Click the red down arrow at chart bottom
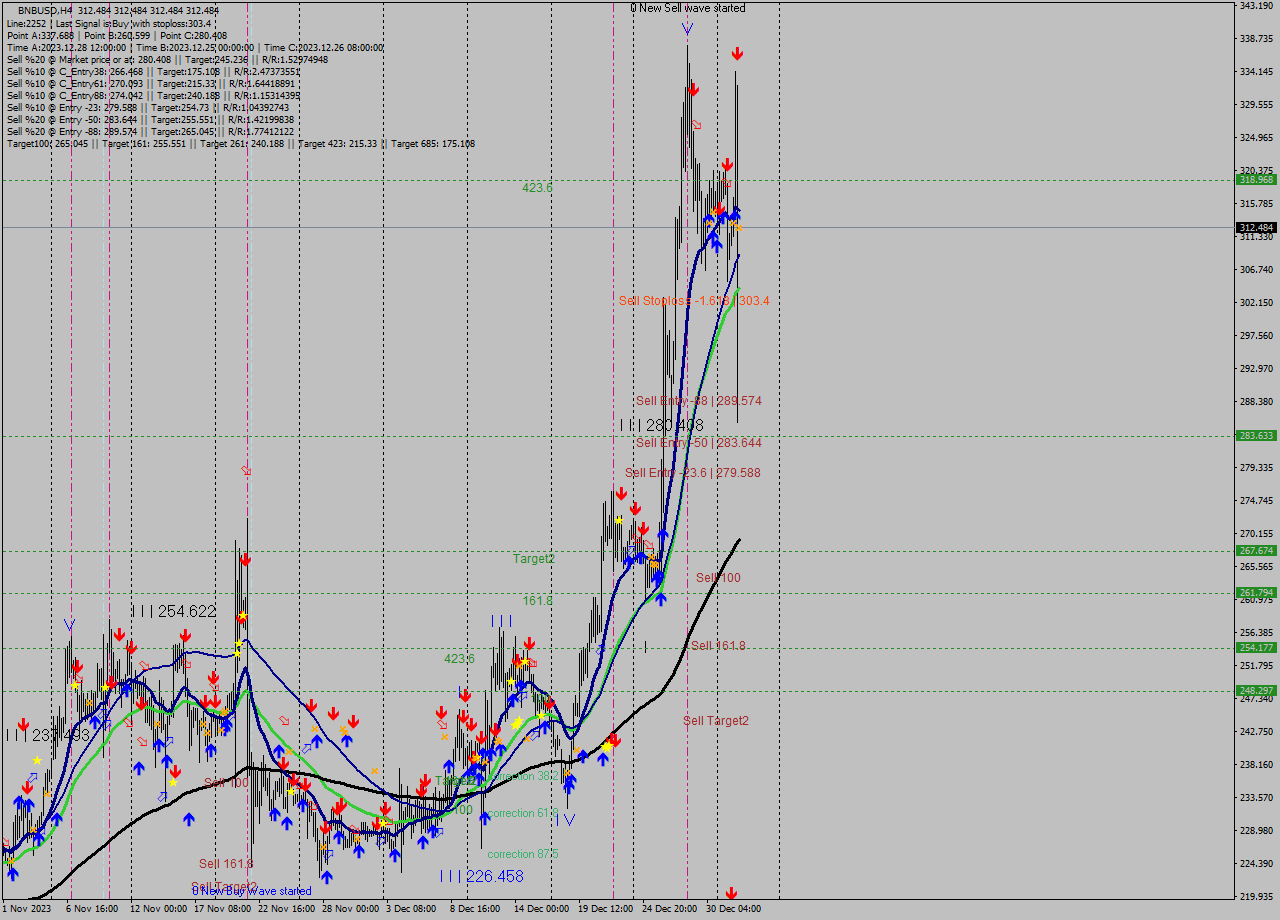The width and height of the screenshot is (1280, 920). click(x=731, y=893)
